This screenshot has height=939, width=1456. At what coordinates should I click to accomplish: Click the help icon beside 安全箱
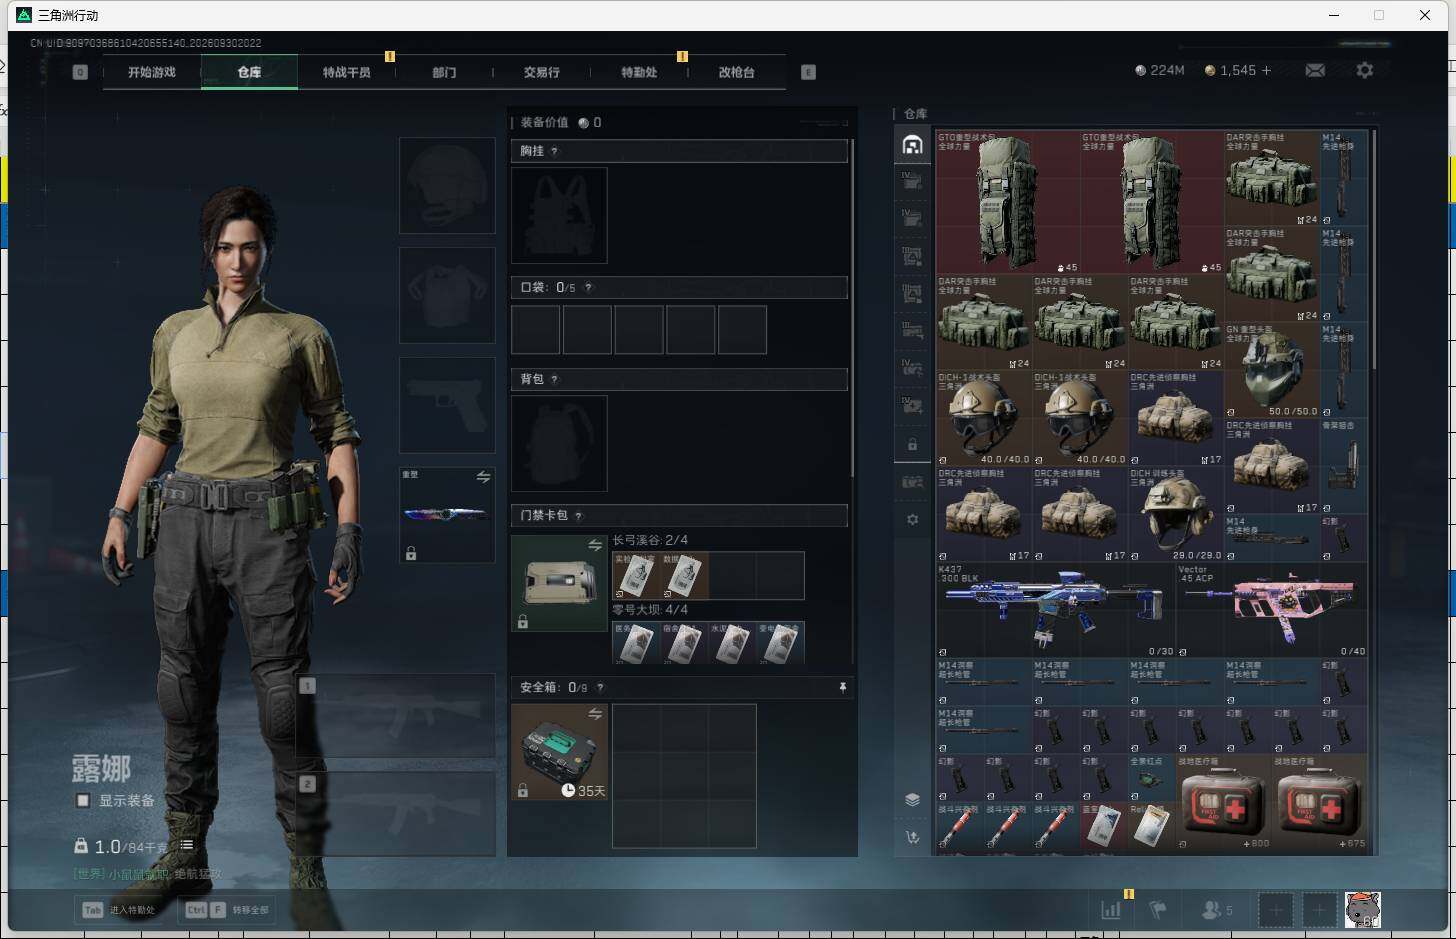pos(600,687)
